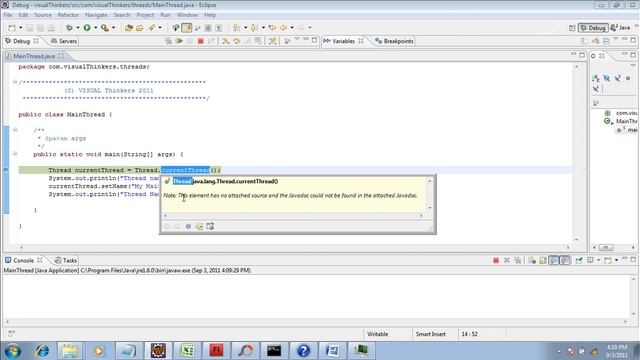
Task: Click the Debug perspective button
Action: coord(593,28)
